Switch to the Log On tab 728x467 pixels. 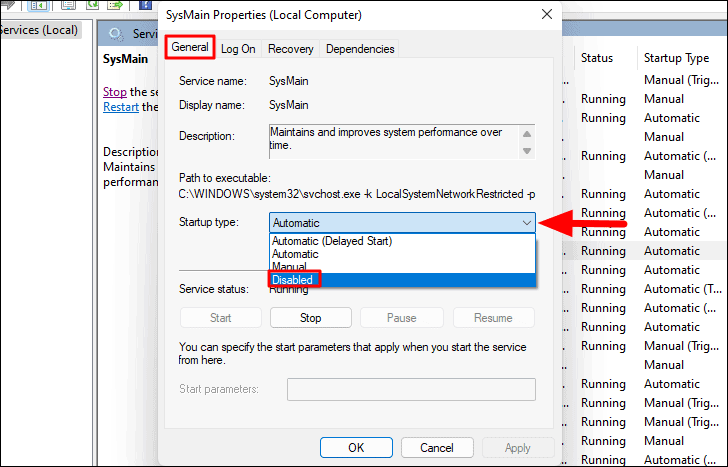click(x=238, y=49)
